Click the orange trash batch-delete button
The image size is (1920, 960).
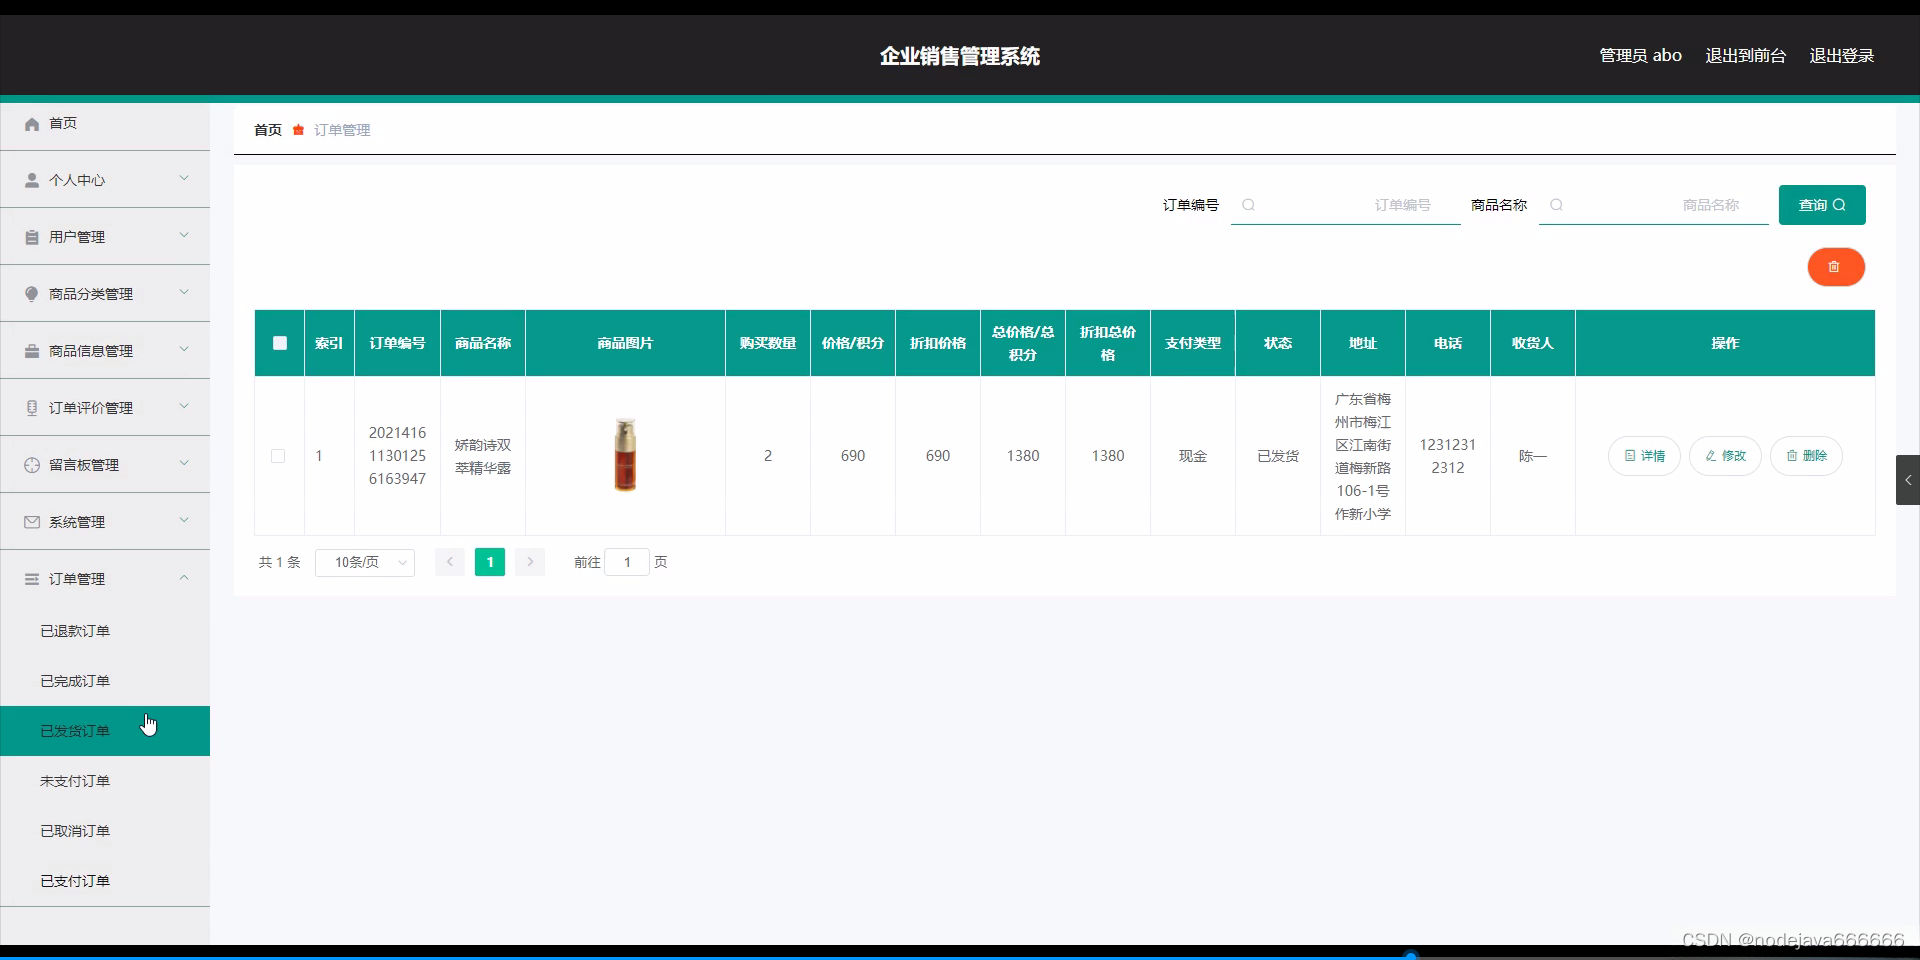pyautogui.click(x=1836, y=267)
